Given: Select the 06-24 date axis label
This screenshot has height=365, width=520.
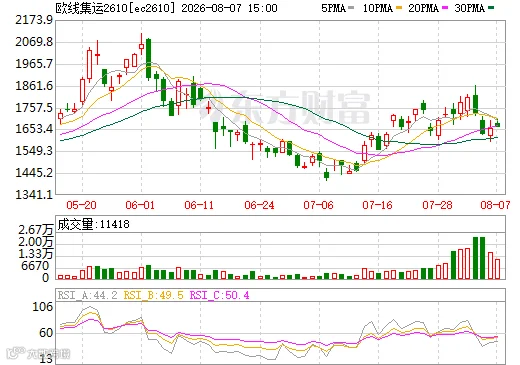Looking at the screenshot, I should click(259, 205).
